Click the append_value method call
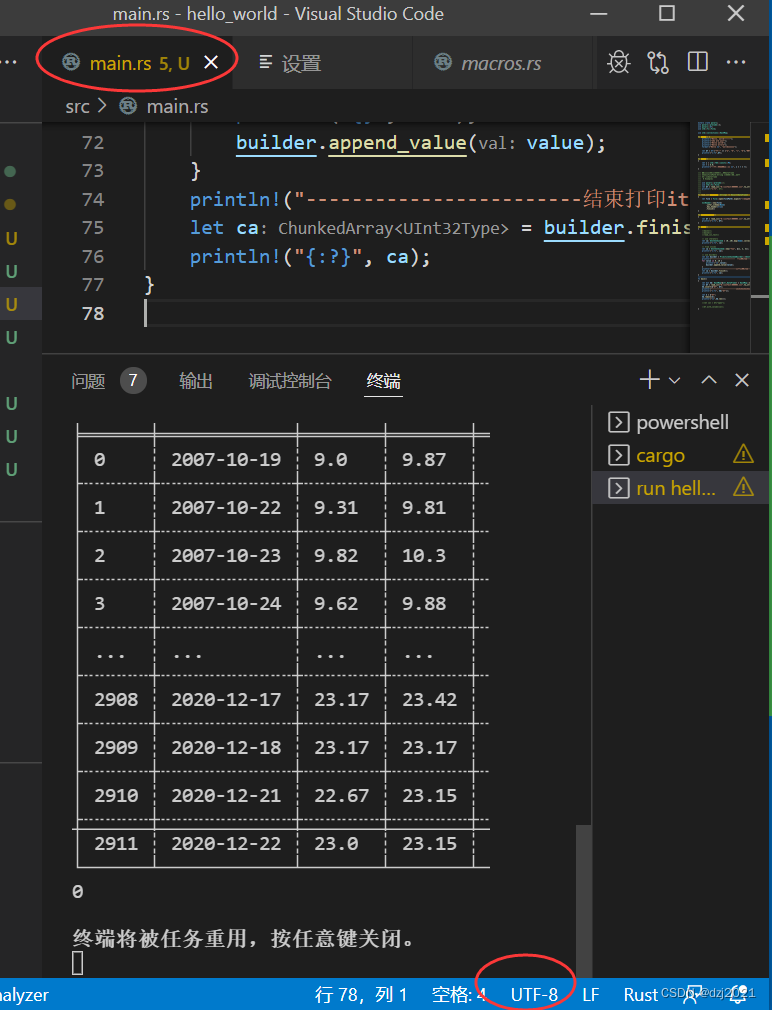 tap(397, 142)
